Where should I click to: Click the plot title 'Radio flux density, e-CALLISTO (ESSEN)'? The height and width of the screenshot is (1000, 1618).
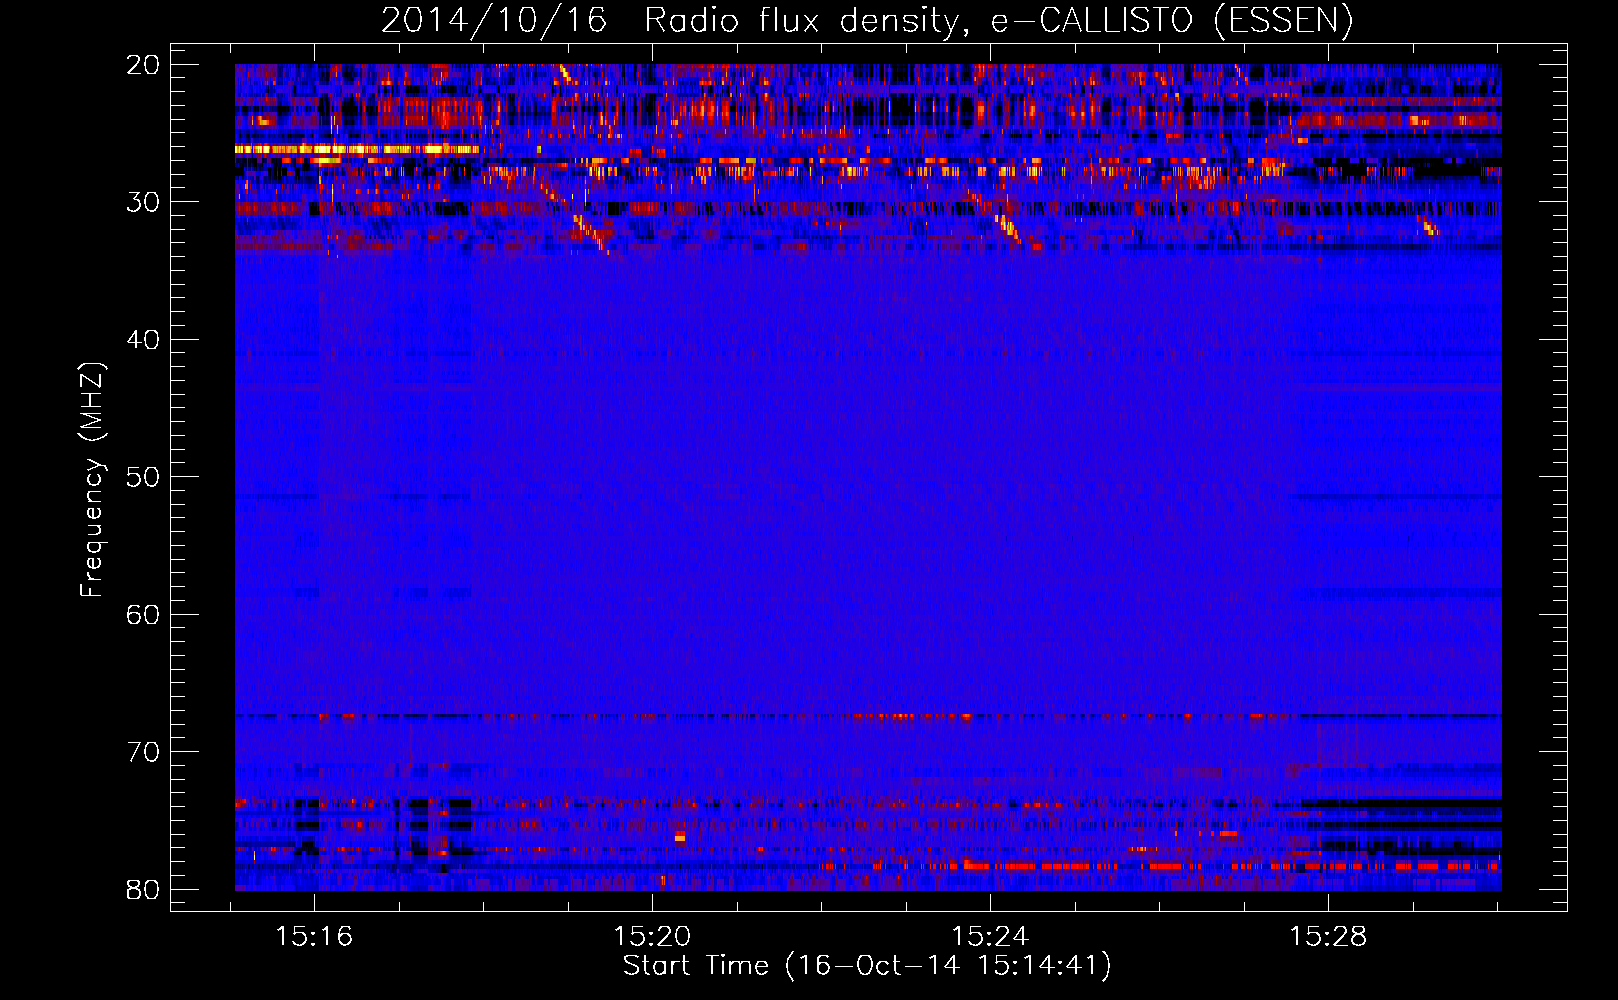[x=998, y=20]
